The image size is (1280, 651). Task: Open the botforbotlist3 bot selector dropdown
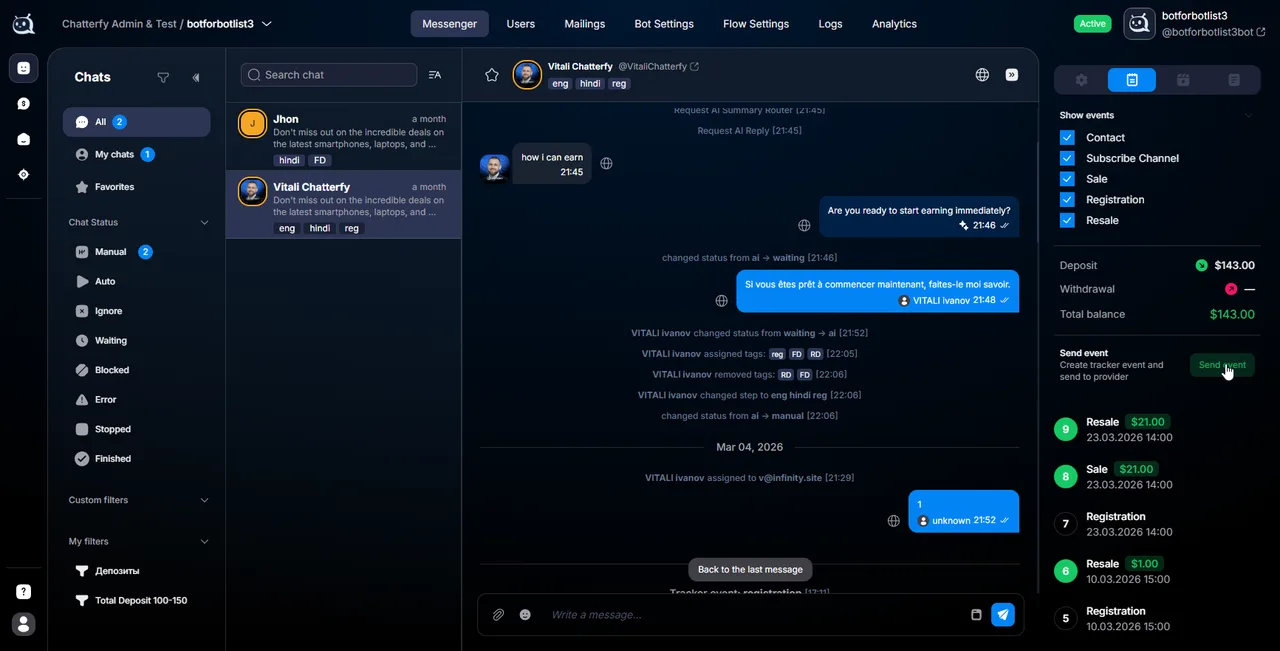point(230,24)
